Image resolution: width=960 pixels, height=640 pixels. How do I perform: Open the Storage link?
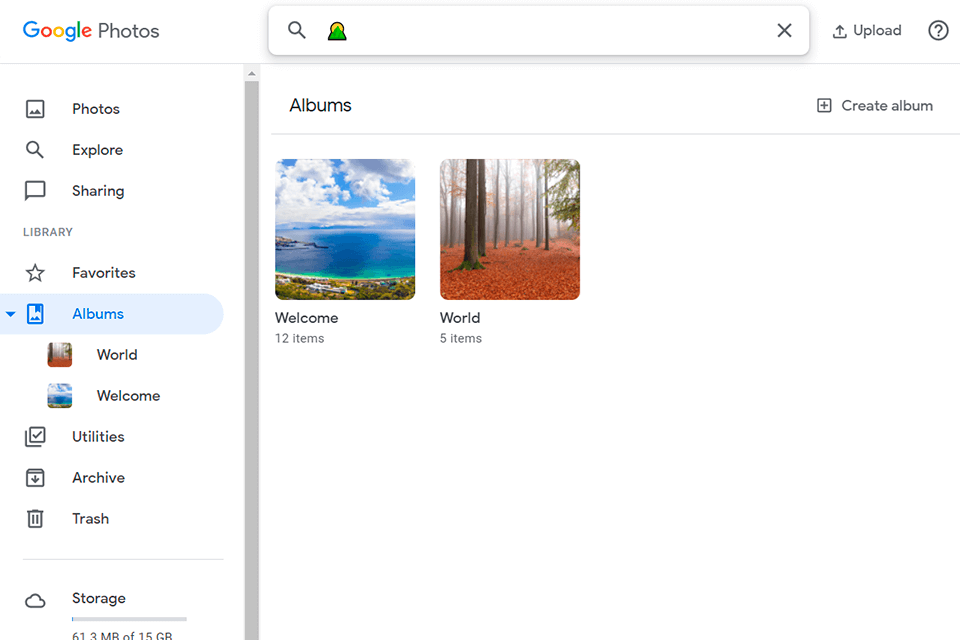pyautogui.click(x=99, y=598)
